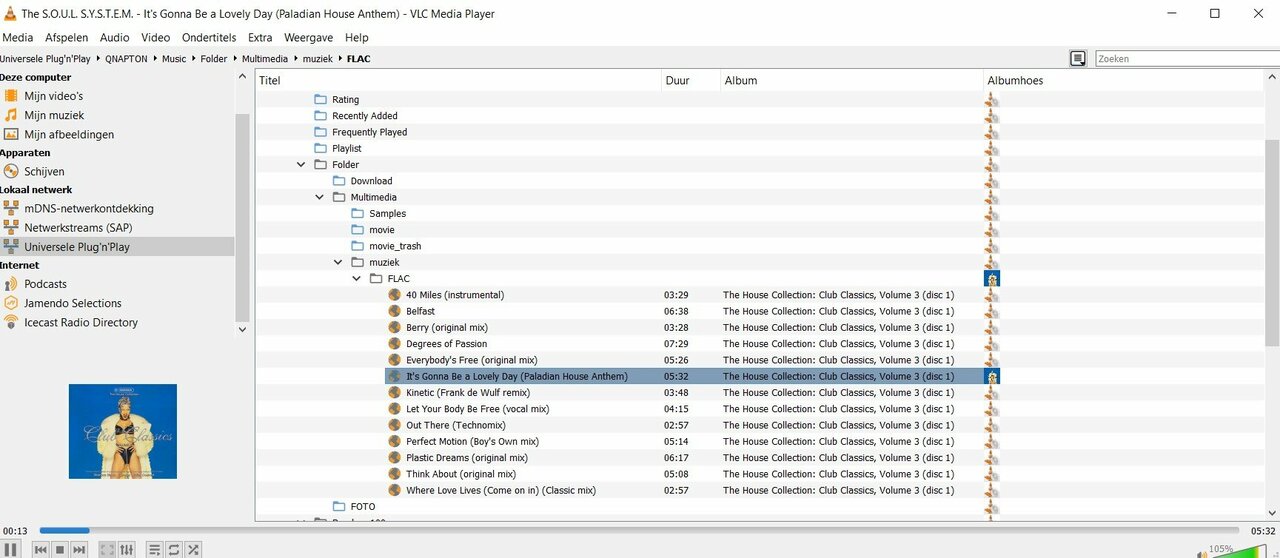
Task: Click QNAPTON in the breadcrumb path
Action: coord(126,59)
